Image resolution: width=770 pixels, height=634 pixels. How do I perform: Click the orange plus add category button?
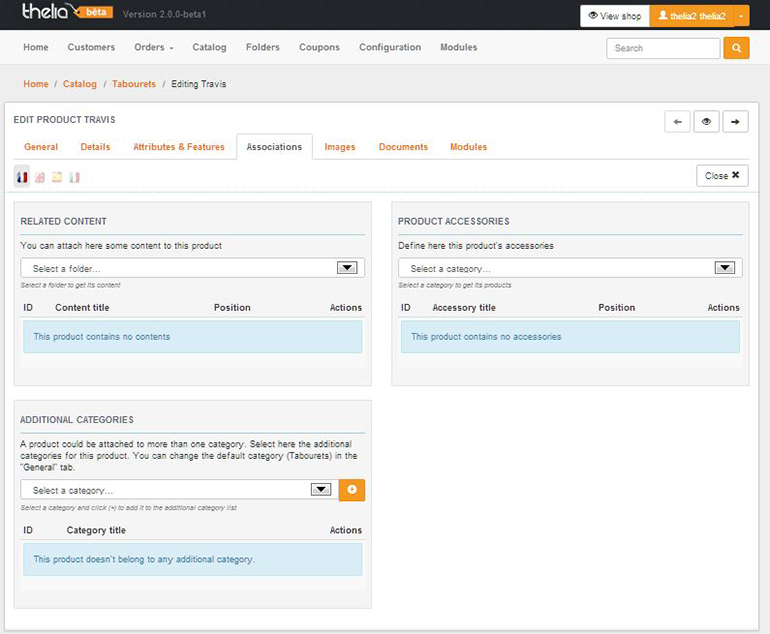pyautogui.click(x=352, y=490)
